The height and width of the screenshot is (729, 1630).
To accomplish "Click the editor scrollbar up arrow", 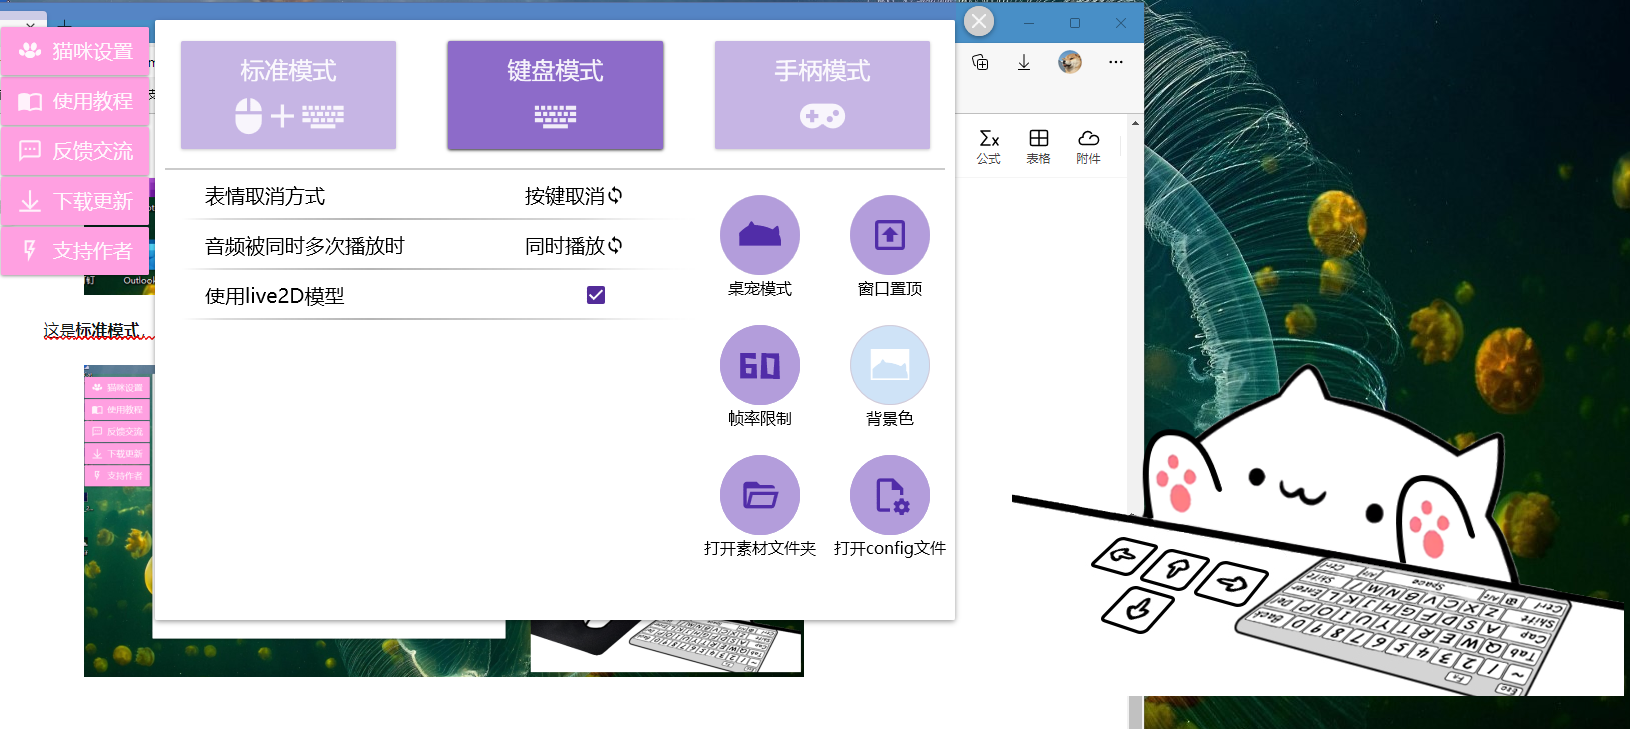I will click(x=1135, y=123).
